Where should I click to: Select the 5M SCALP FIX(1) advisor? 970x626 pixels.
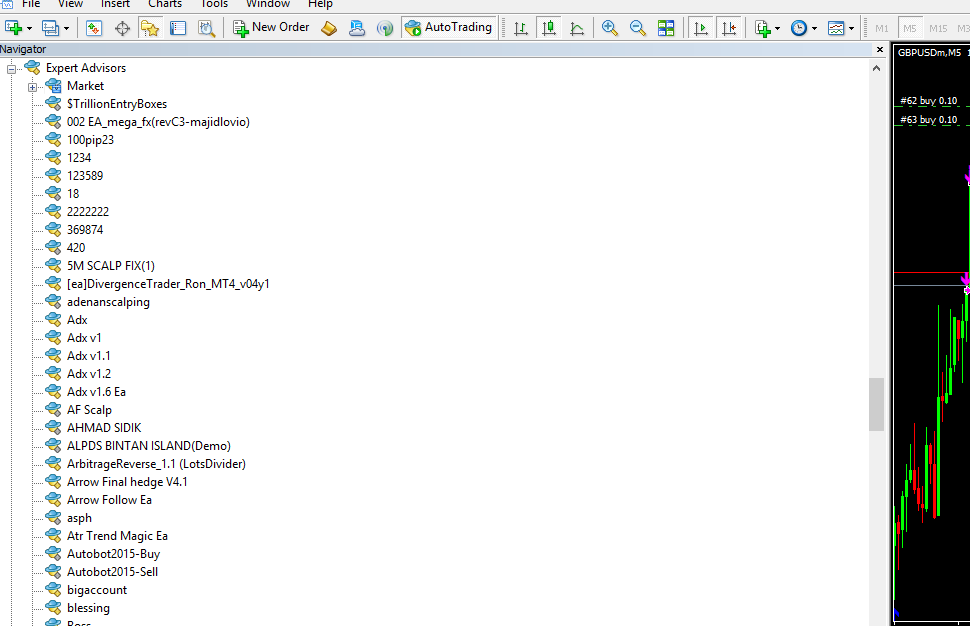click(x=111, y=266)
